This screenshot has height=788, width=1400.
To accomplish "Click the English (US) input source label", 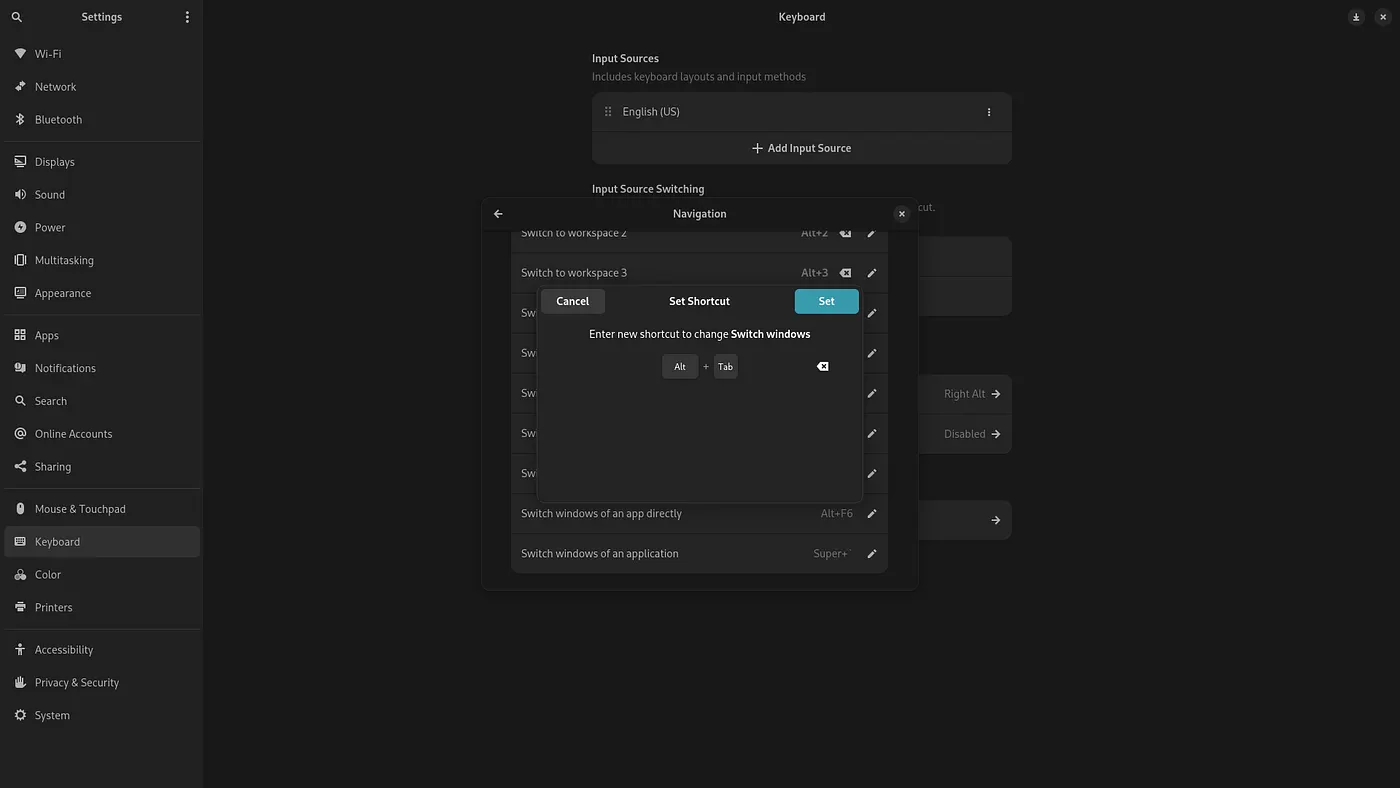I will click(651, 112).
